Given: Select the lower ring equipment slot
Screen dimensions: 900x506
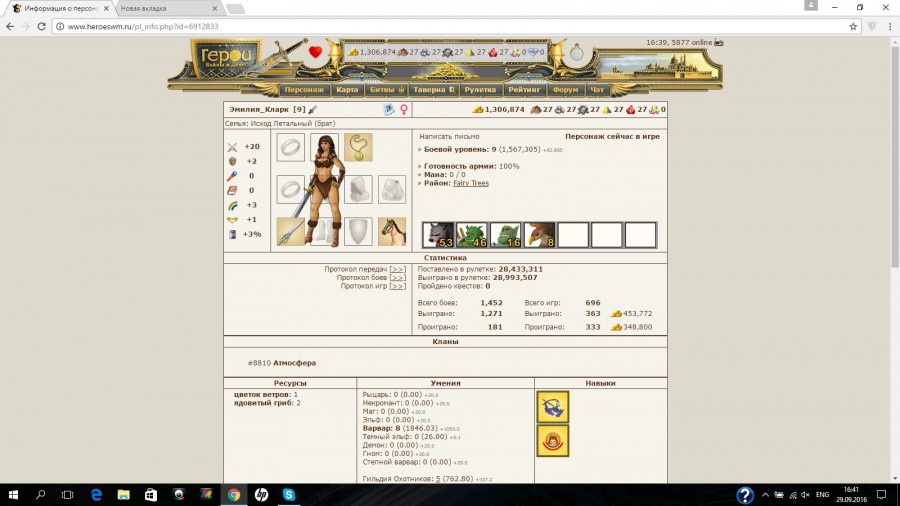Looking at the screenshot, I should pyautogui.click(x=290, y=189).
